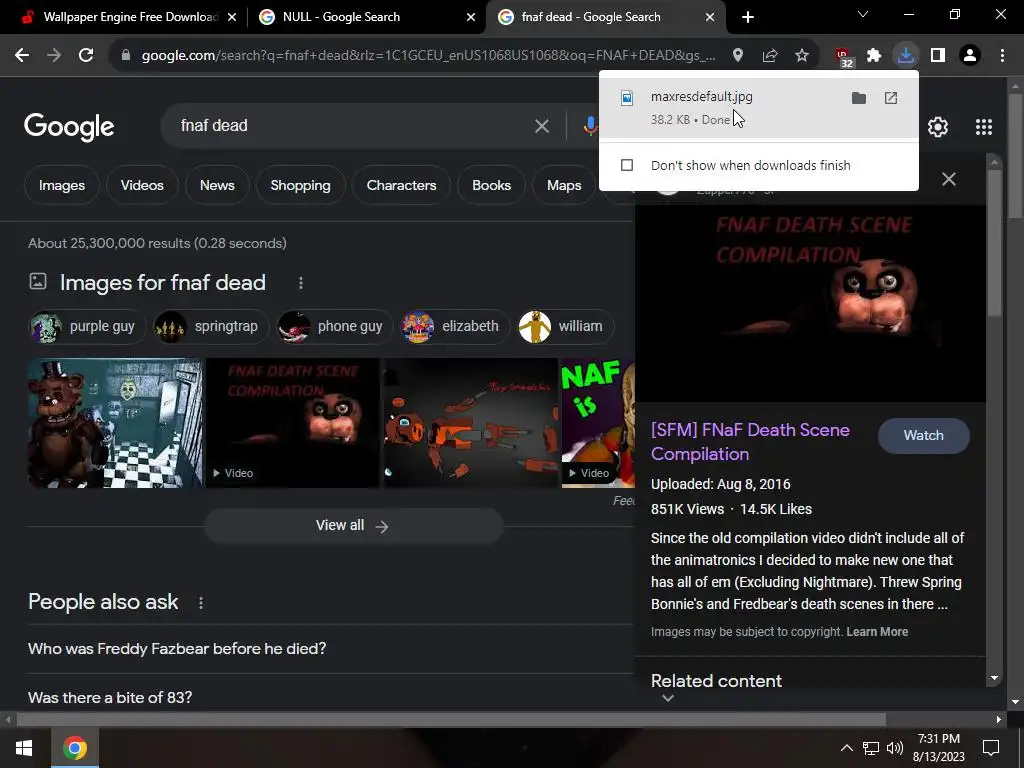Viewport: 1024px width, 768px height.
Task: Select the Characters filter chip
Action: coord(401,185)
